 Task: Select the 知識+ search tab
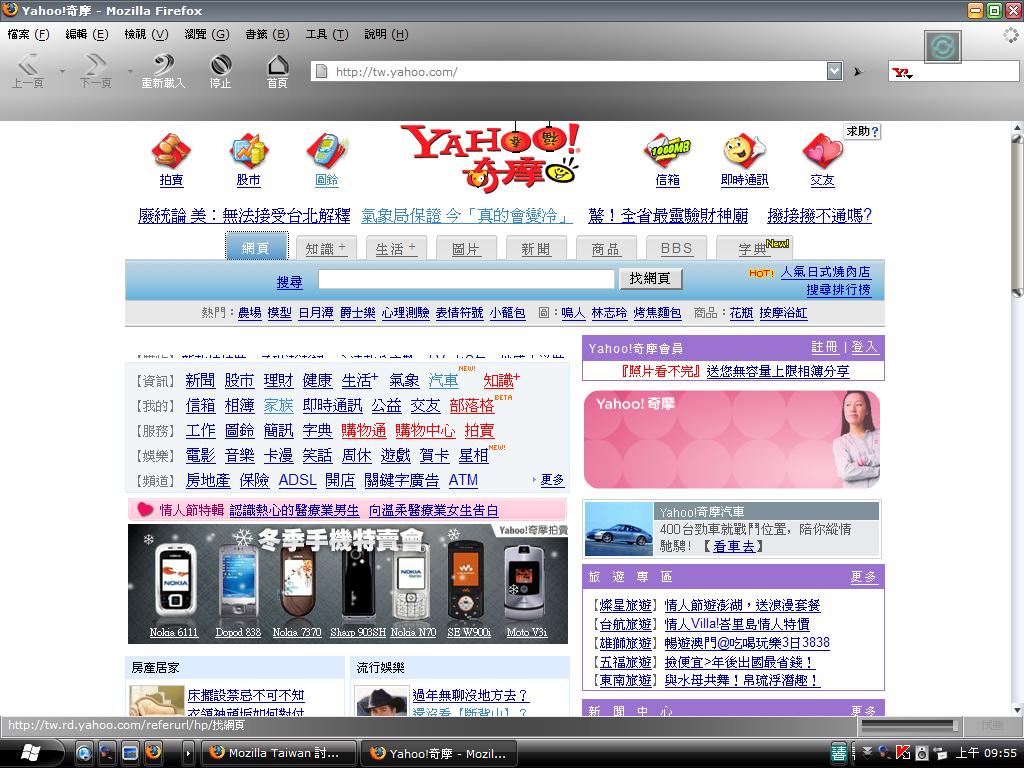point(326,248)
